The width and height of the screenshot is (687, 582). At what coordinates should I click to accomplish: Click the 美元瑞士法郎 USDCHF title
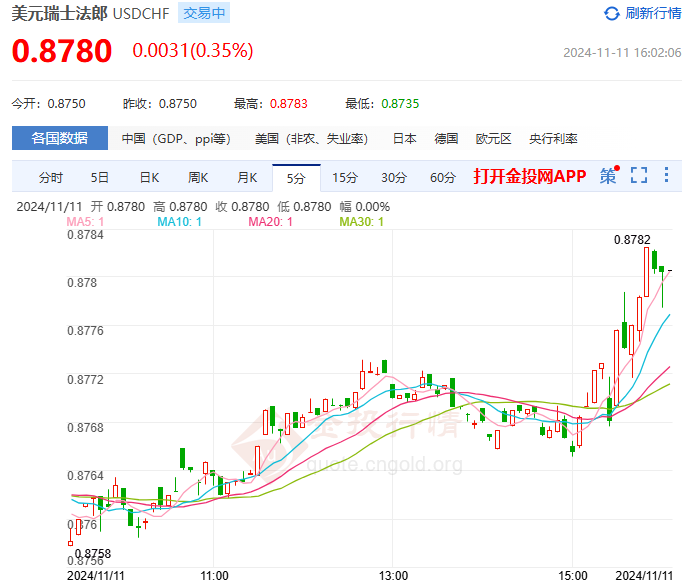tap(90, 13)
